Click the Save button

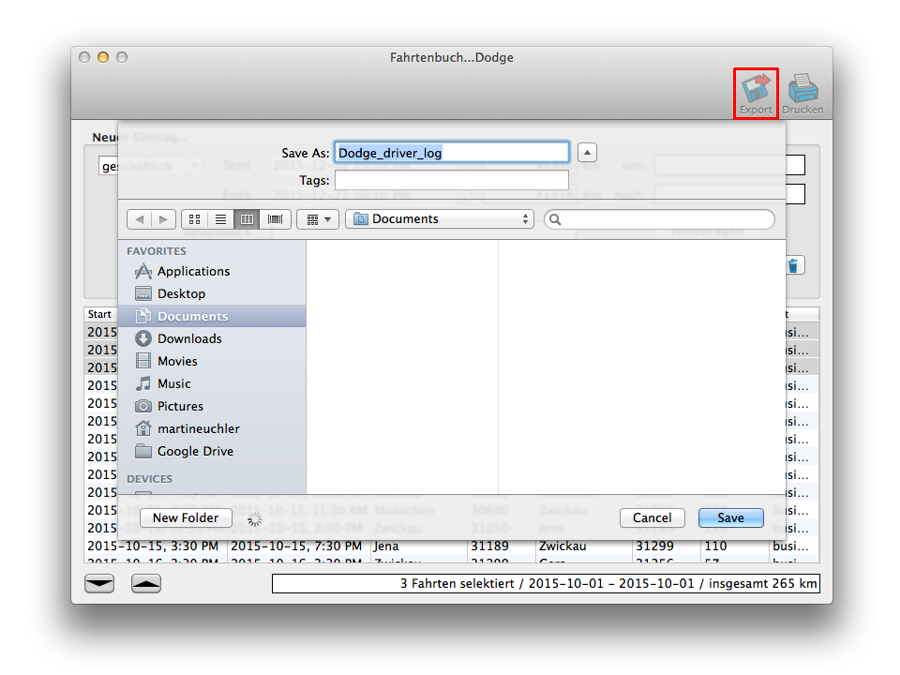pyautogui.click(x=730, y=518)
